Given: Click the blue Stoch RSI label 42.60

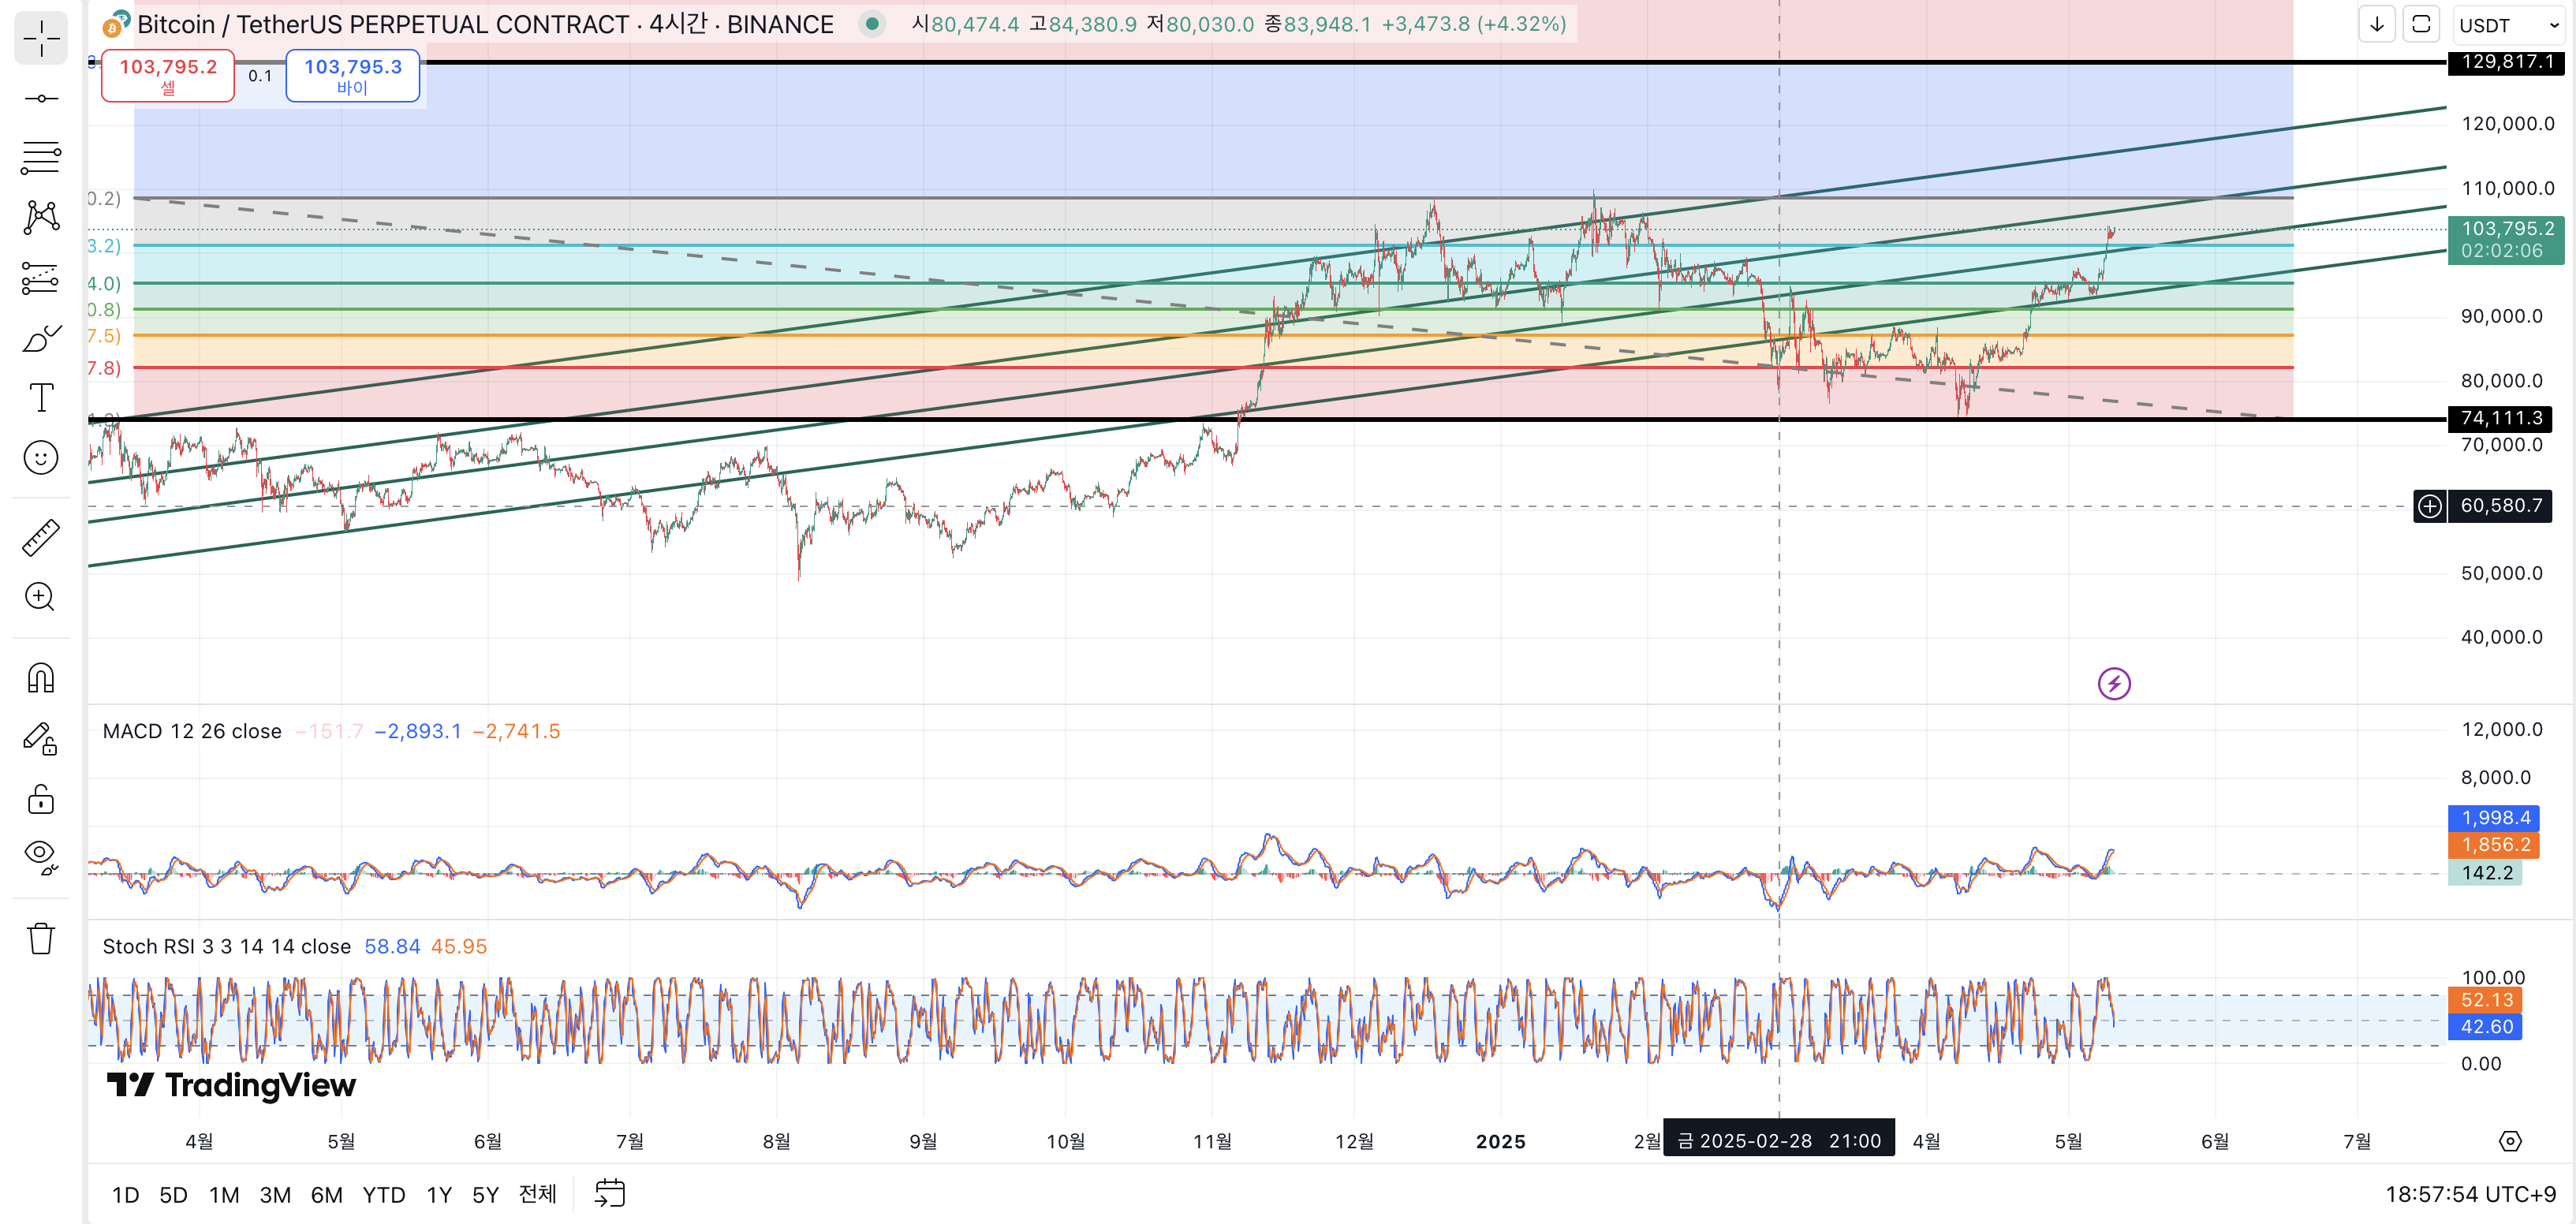Looking at the screenshot, I should 2485,1027.
